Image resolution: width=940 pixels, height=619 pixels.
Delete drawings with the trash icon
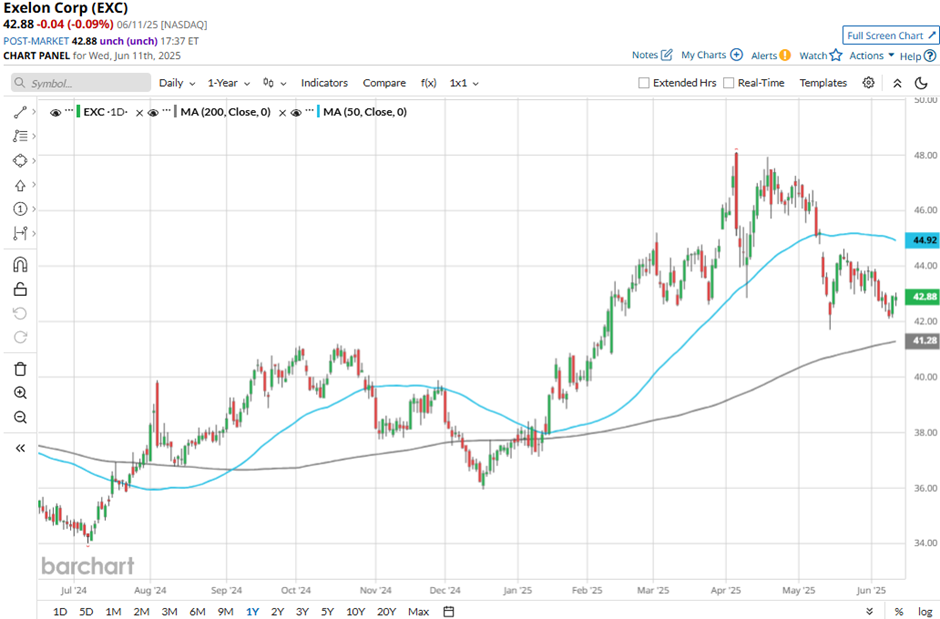pyautogui.click(x=19, y=369)
